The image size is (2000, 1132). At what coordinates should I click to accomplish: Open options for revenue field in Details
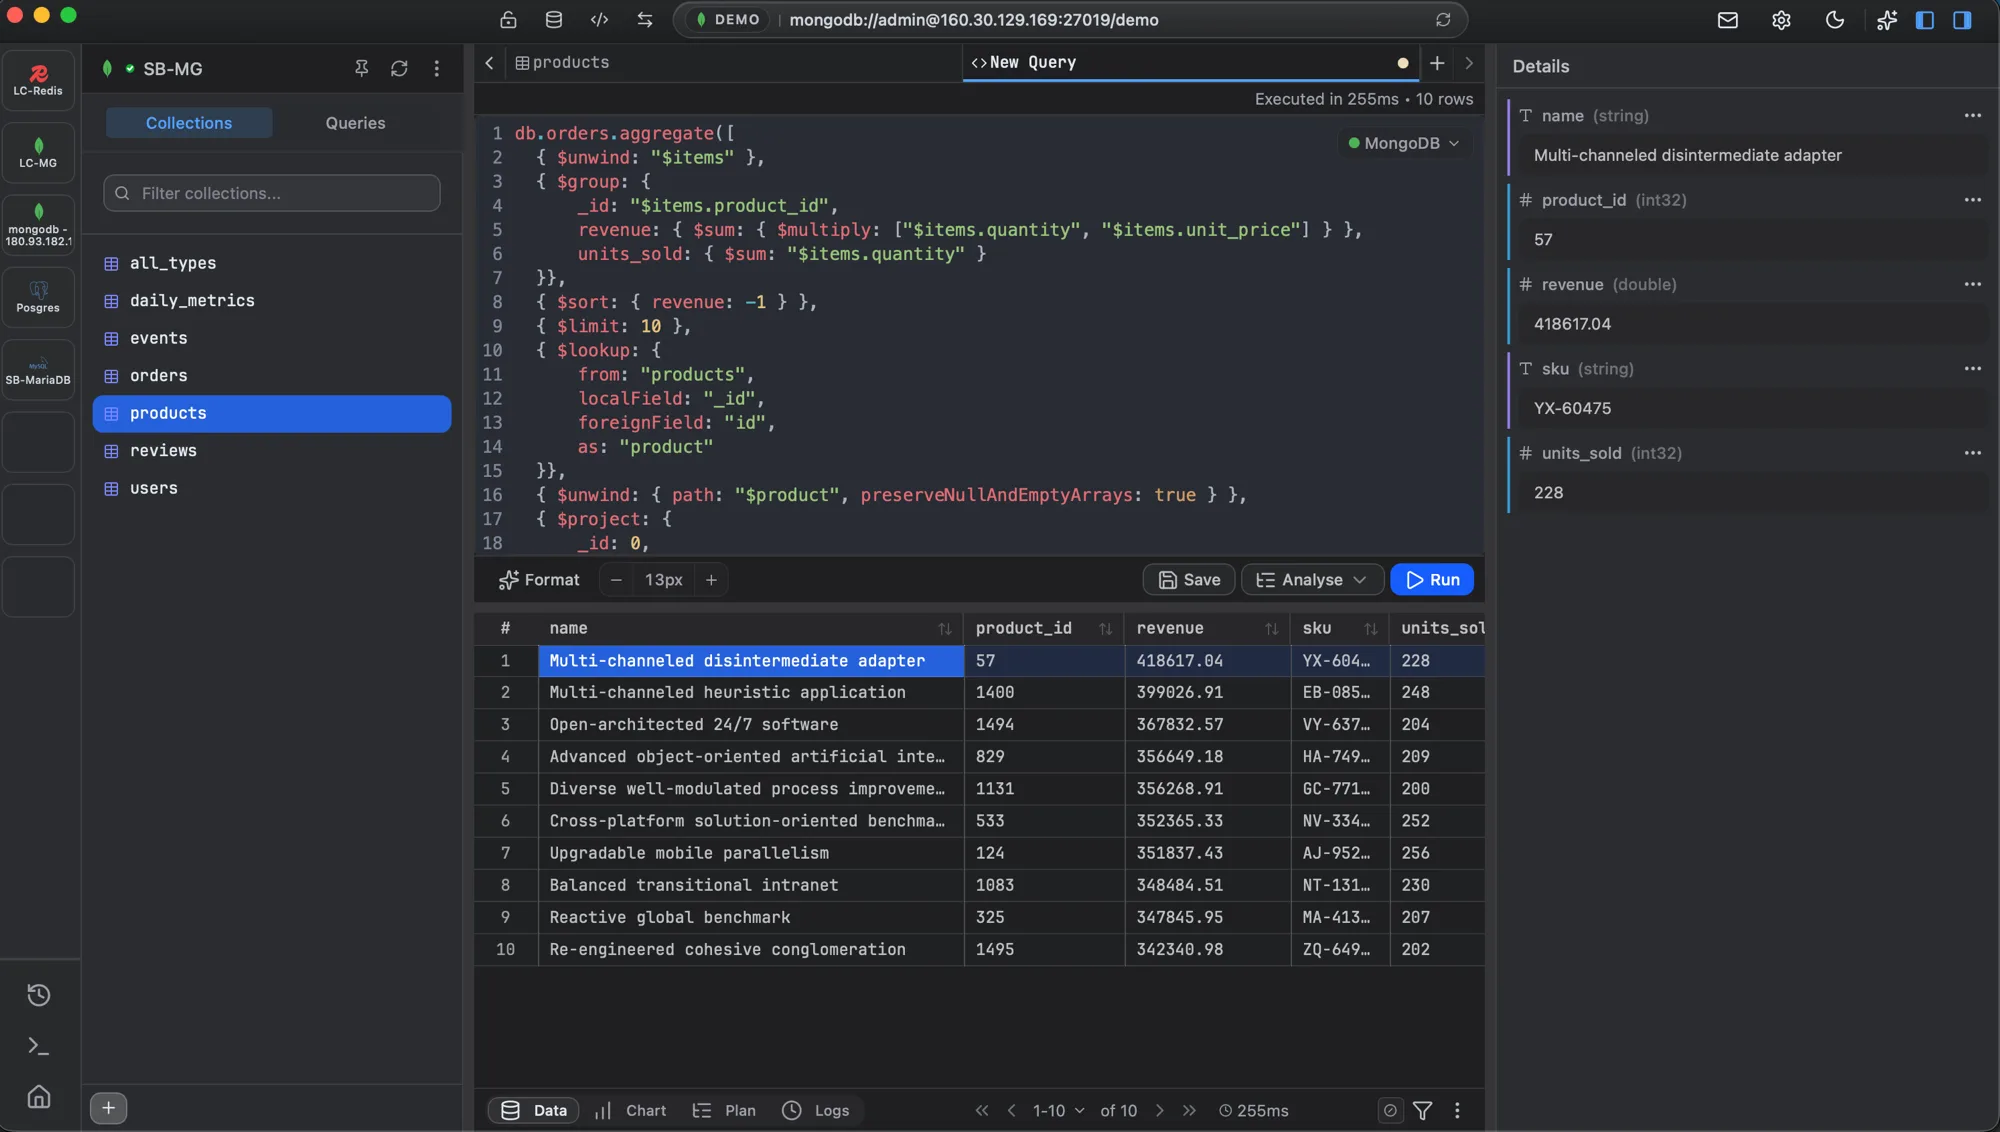[x=1972, y=284]
